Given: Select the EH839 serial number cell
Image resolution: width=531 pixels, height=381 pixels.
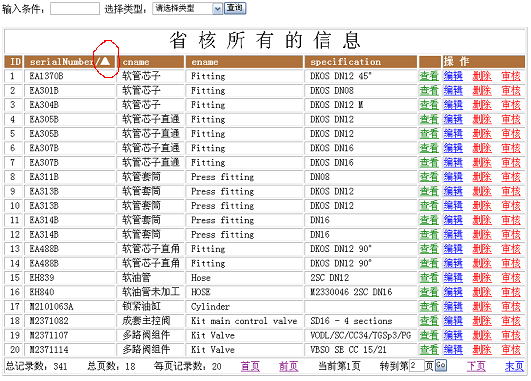Looking at the screenshot, I should pyautogui.click(x=70, y=278).
